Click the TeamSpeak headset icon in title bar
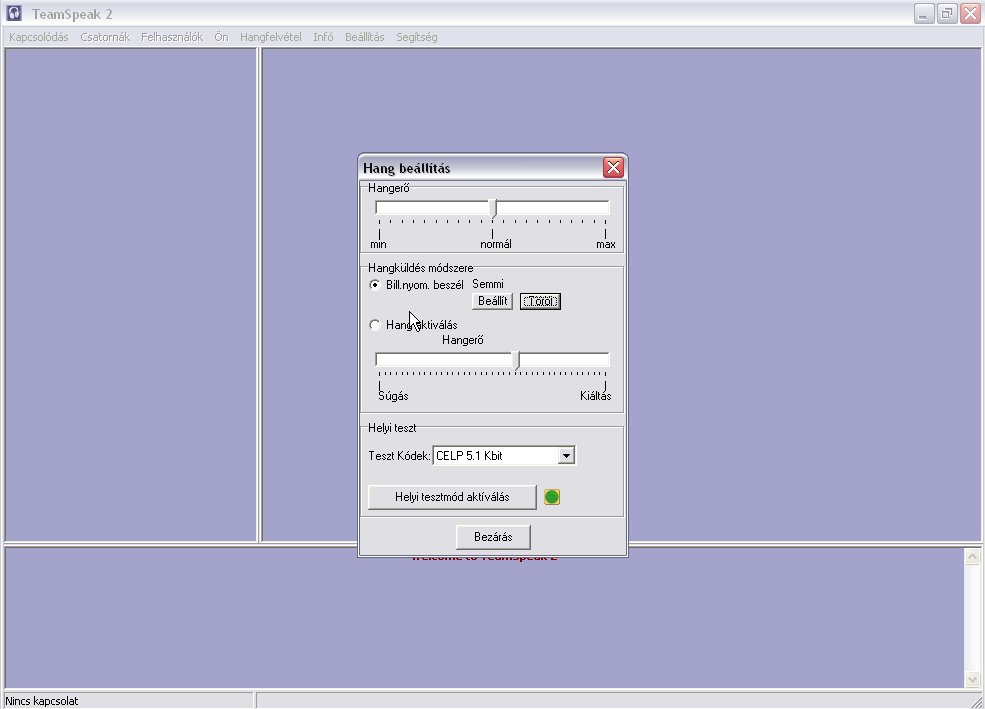Image resolution: width=985 pixels, height=709 pixels. click(14, 14)
